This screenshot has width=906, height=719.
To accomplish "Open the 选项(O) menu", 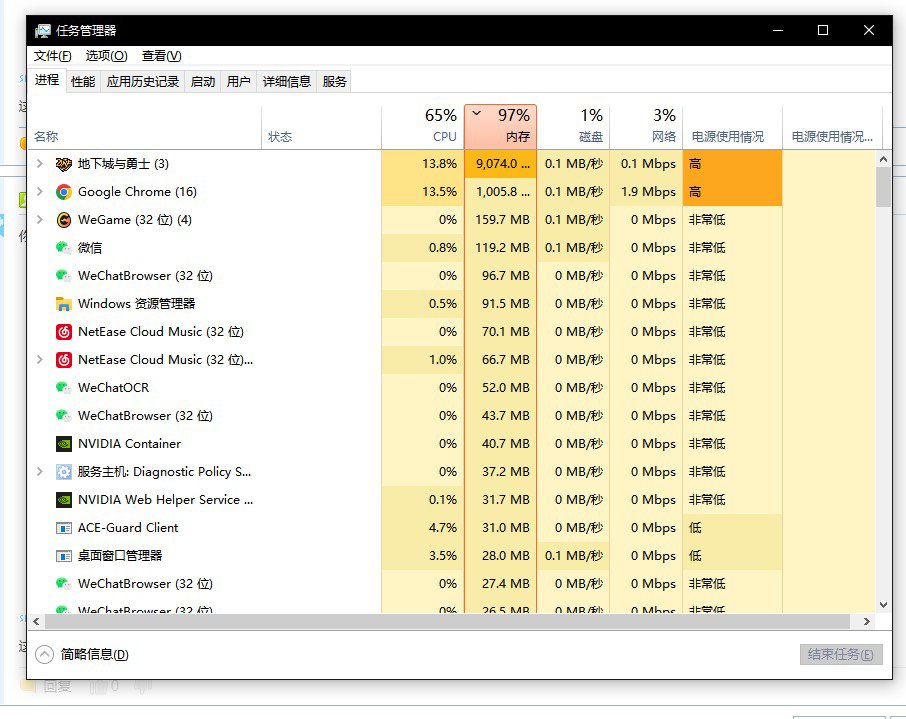I will coord(106,56).
